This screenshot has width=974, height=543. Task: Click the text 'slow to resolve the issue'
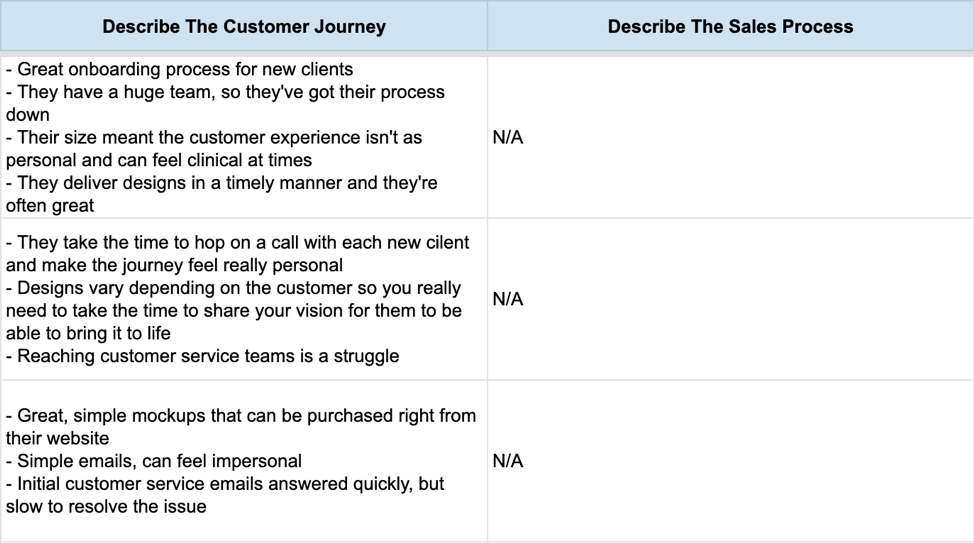[x=106, y=506]
